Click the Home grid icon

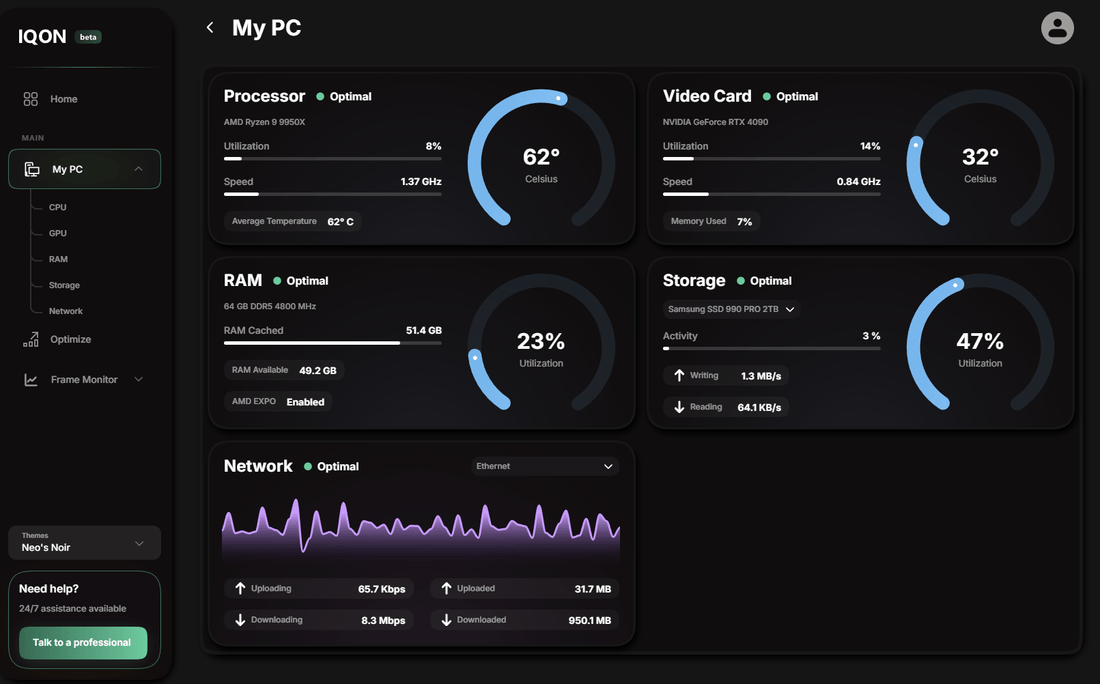tap(31, 99)
